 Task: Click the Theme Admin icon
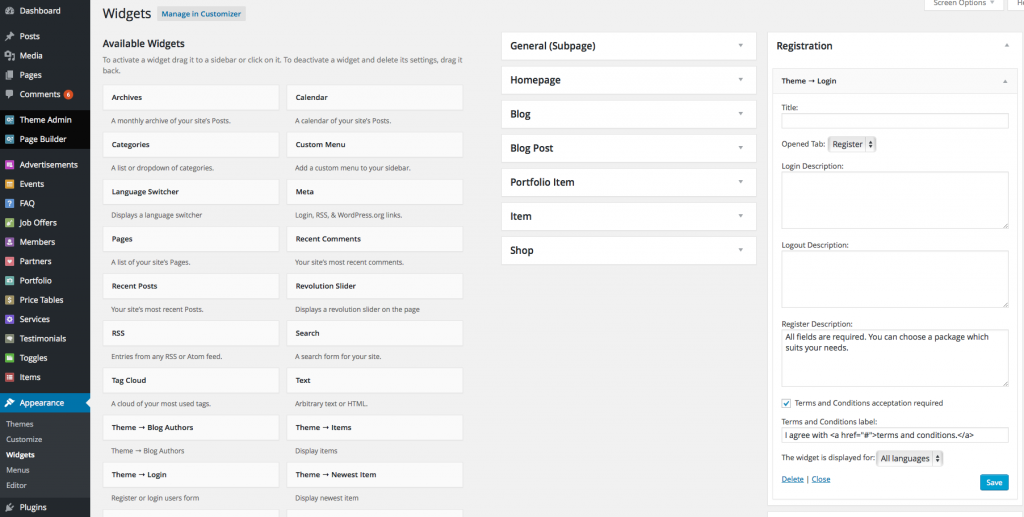point(9,120)
